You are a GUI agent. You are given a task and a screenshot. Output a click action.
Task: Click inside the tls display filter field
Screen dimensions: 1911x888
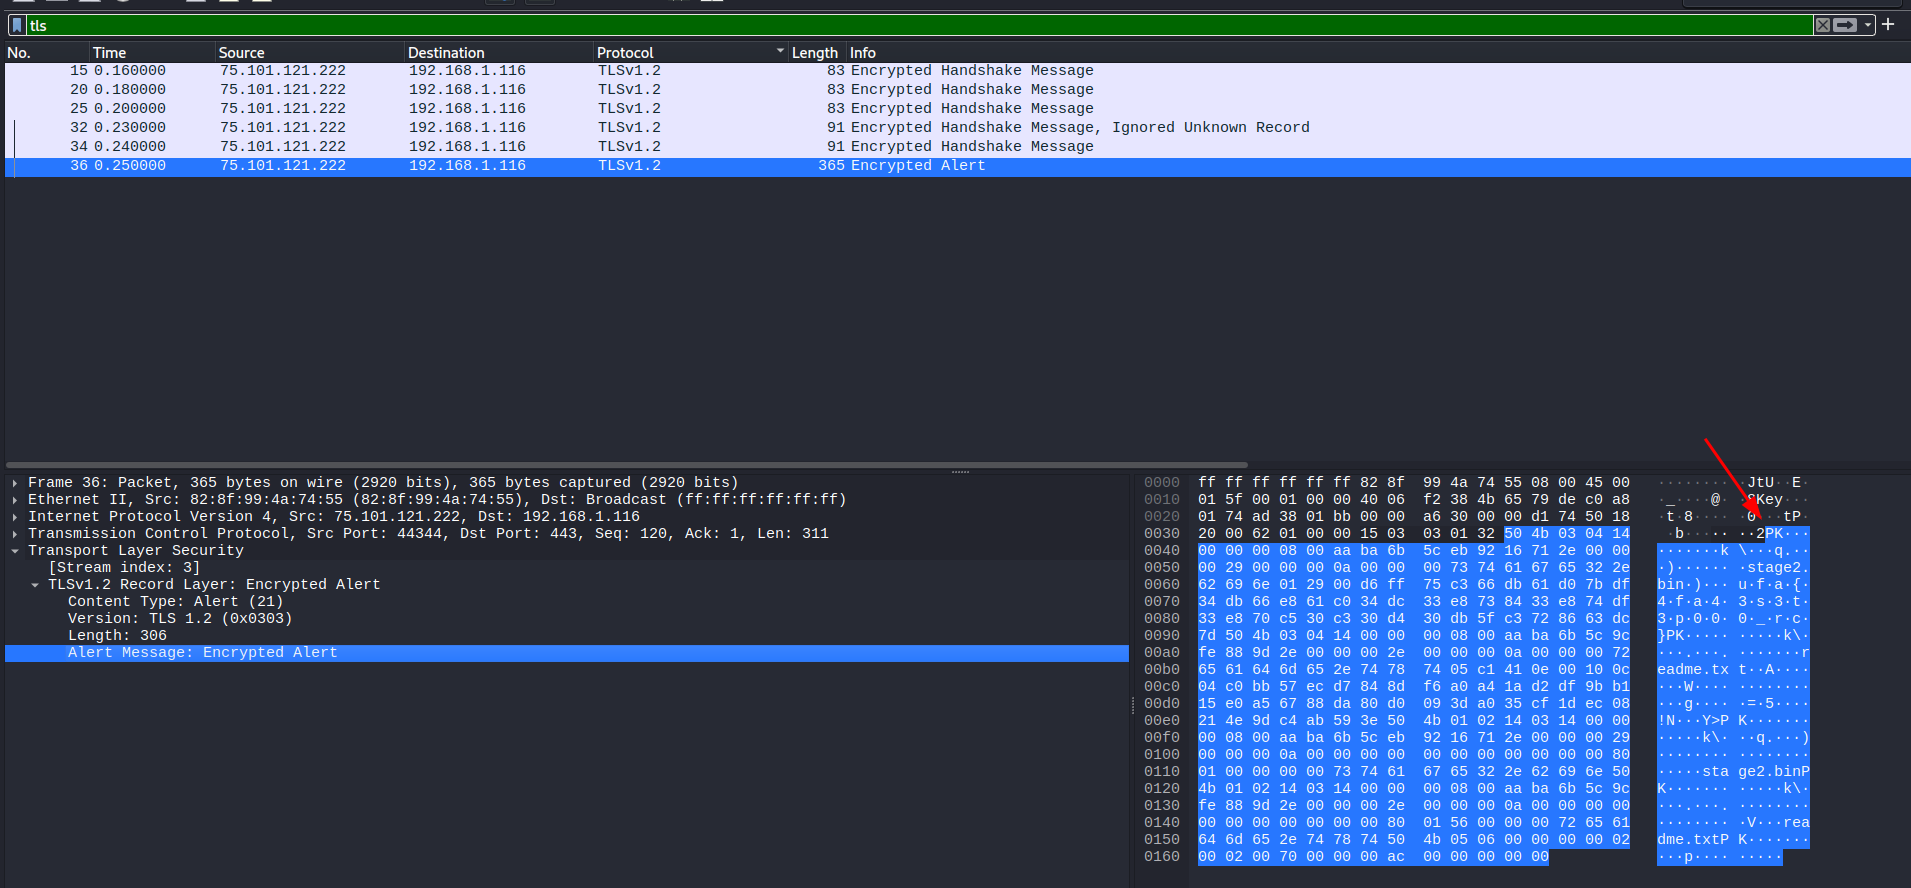920,25
